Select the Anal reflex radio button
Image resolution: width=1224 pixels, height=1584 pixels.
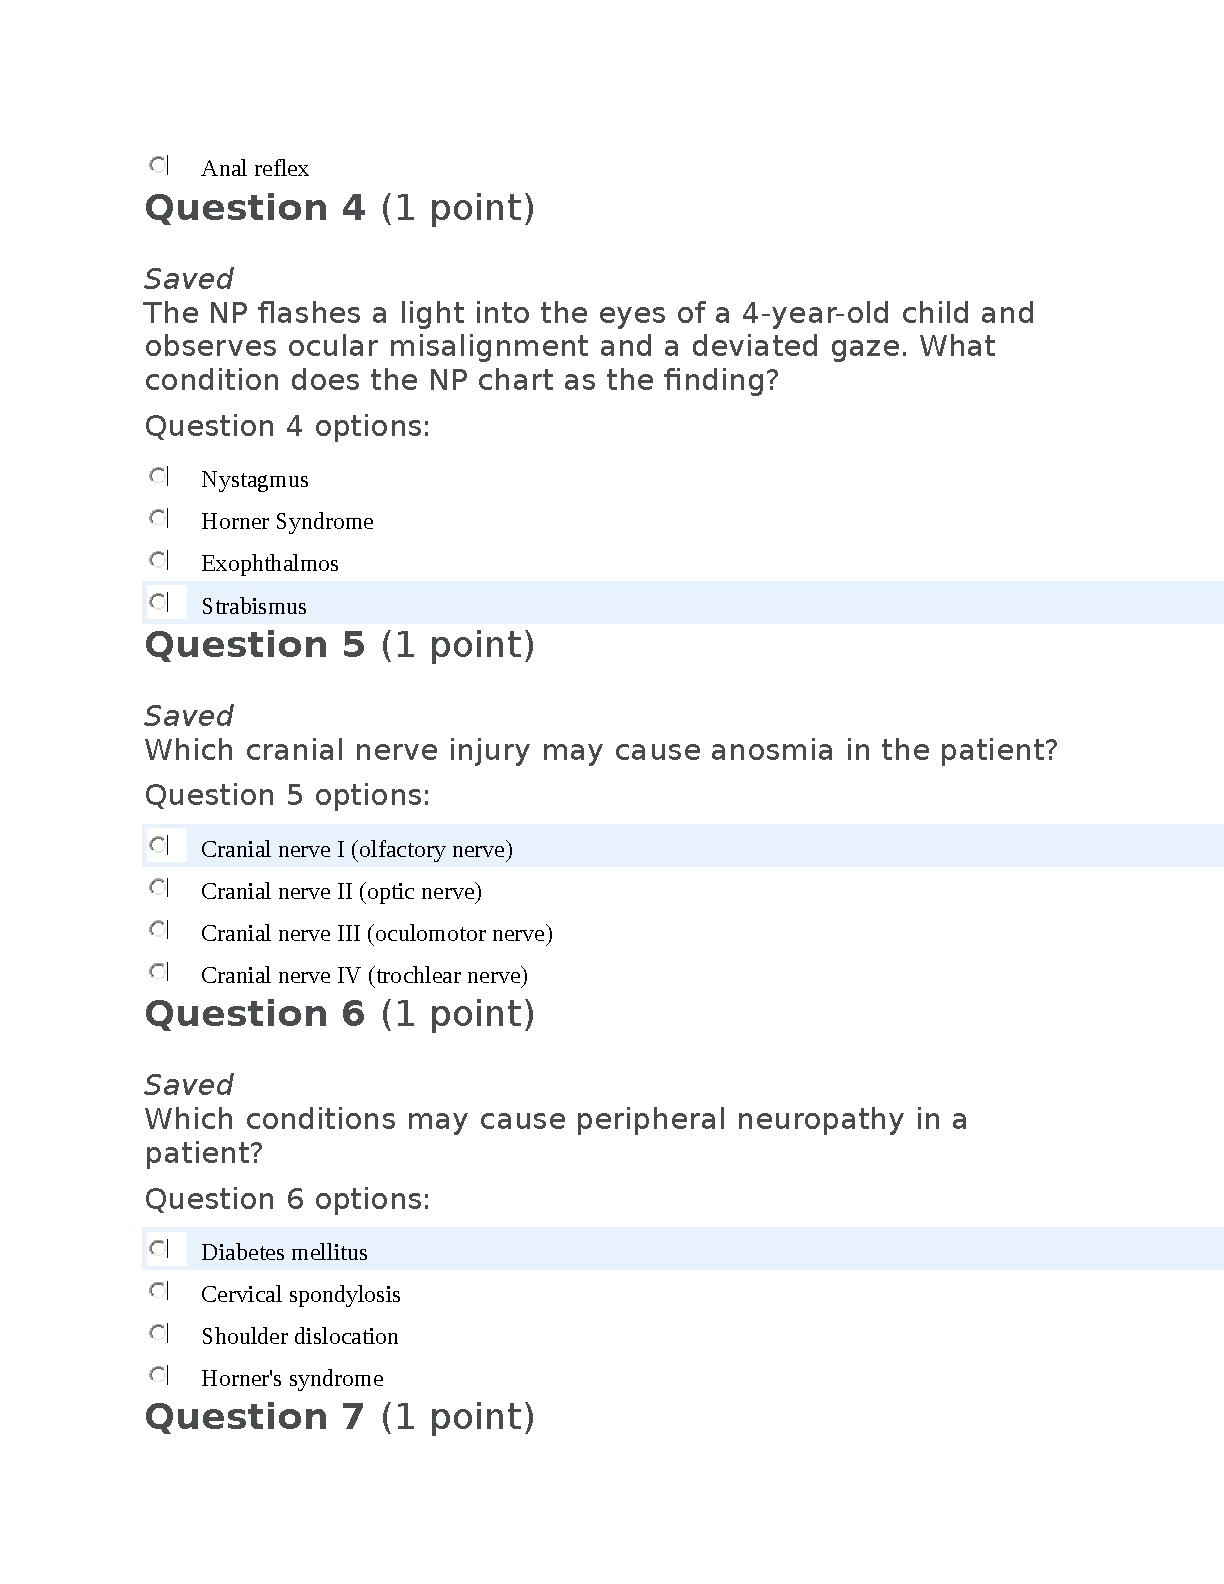tap(159, 165)
